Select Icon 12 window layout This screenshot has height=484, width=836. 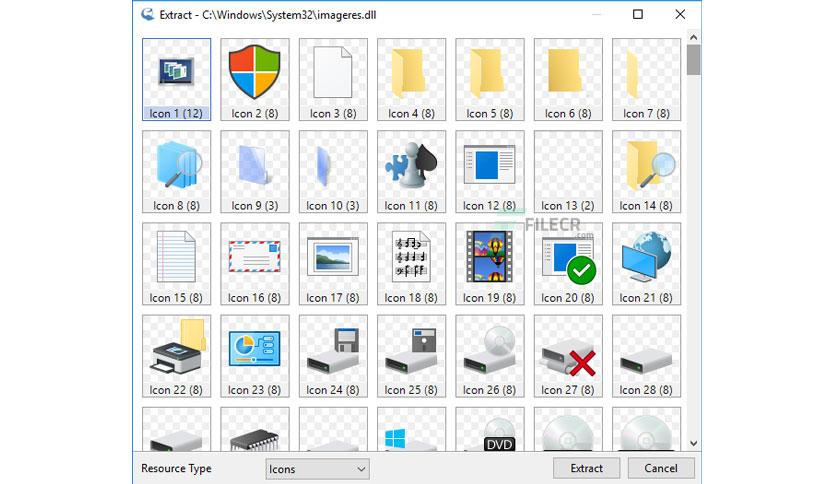(490, 172)
